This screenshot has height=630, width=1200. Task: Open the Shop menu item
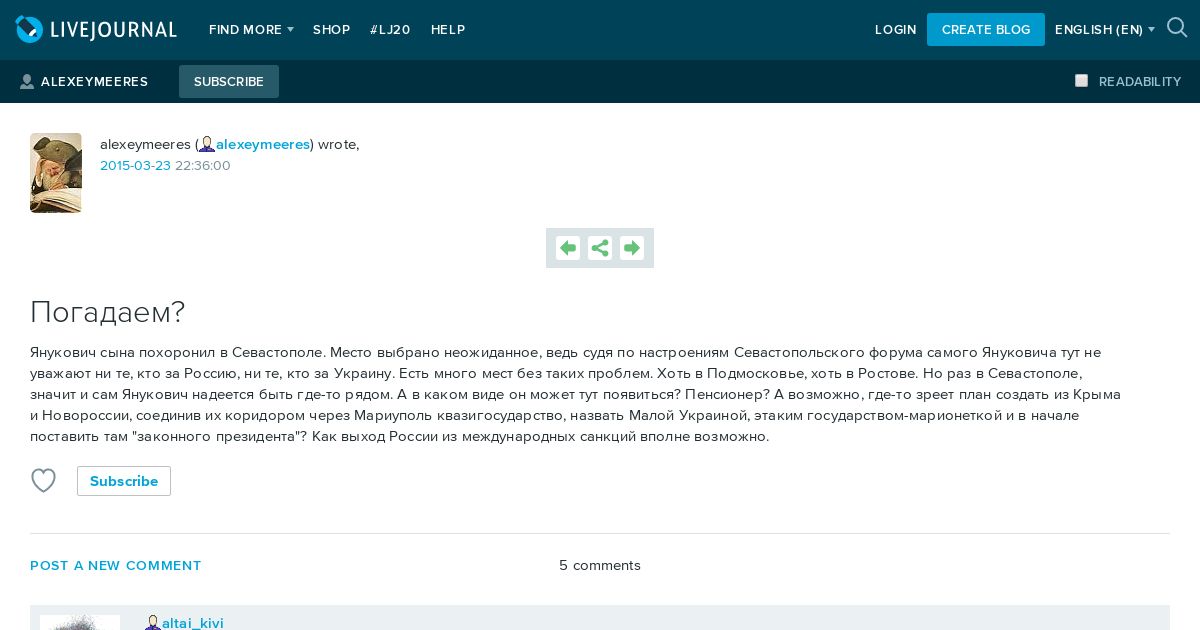pos(331,30)
